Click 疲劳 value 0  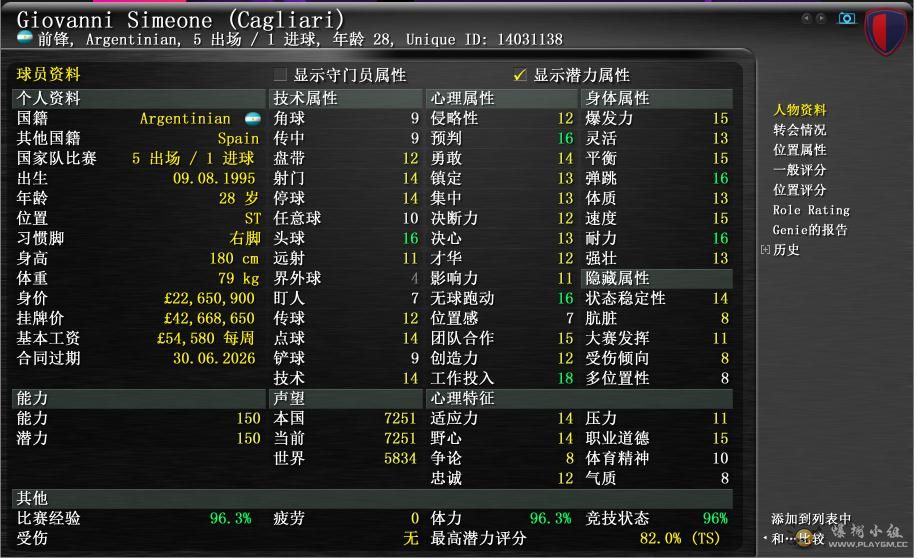415,518
